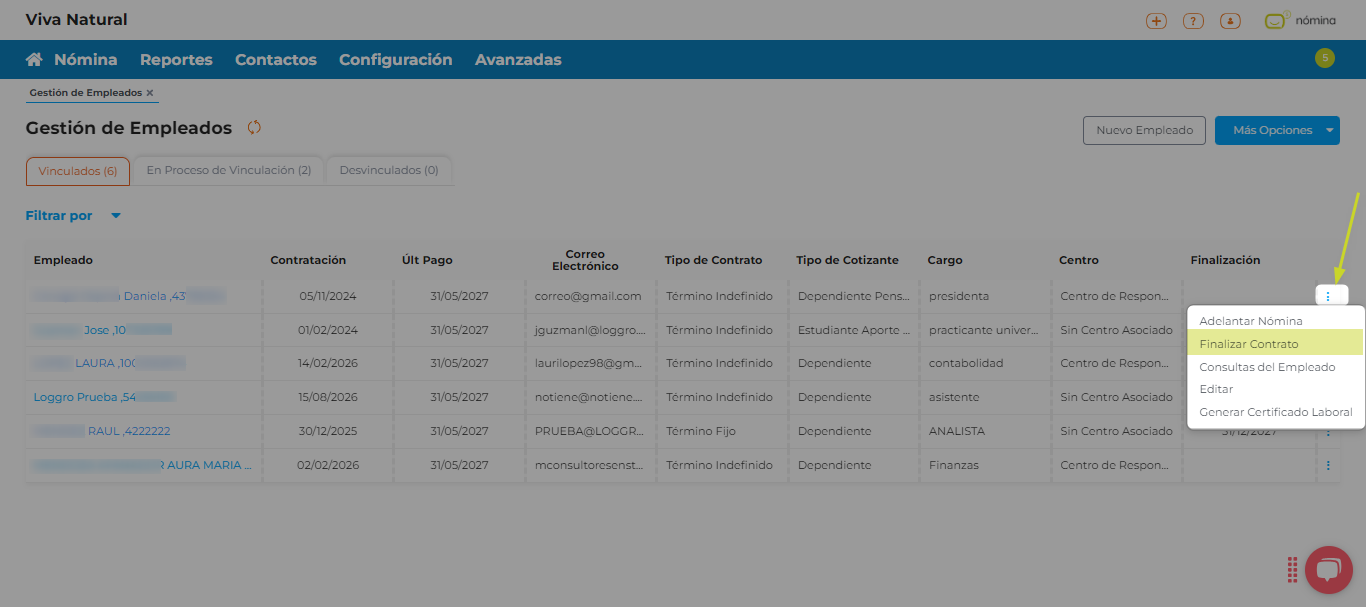This screenshot has width=1366, height=607.
Task: Click the Contratación column header
Action: pyautogui.click(x=308, y=260)
